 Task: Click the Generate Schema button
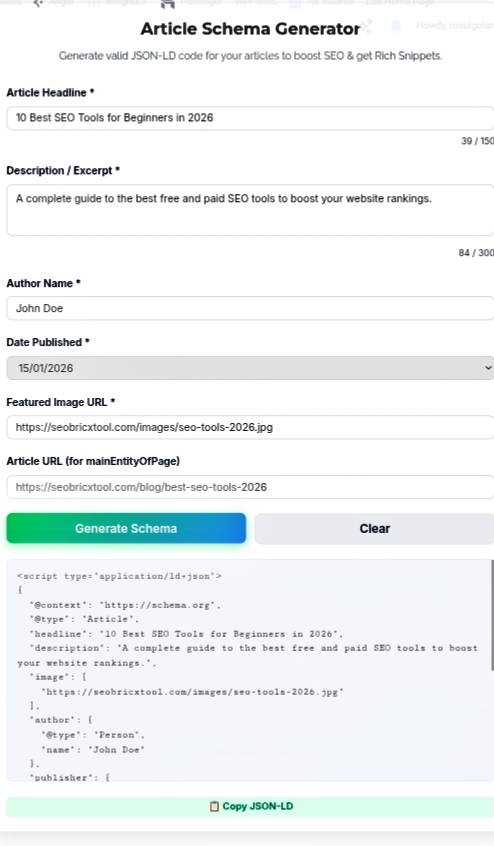[x=126, y=528]
